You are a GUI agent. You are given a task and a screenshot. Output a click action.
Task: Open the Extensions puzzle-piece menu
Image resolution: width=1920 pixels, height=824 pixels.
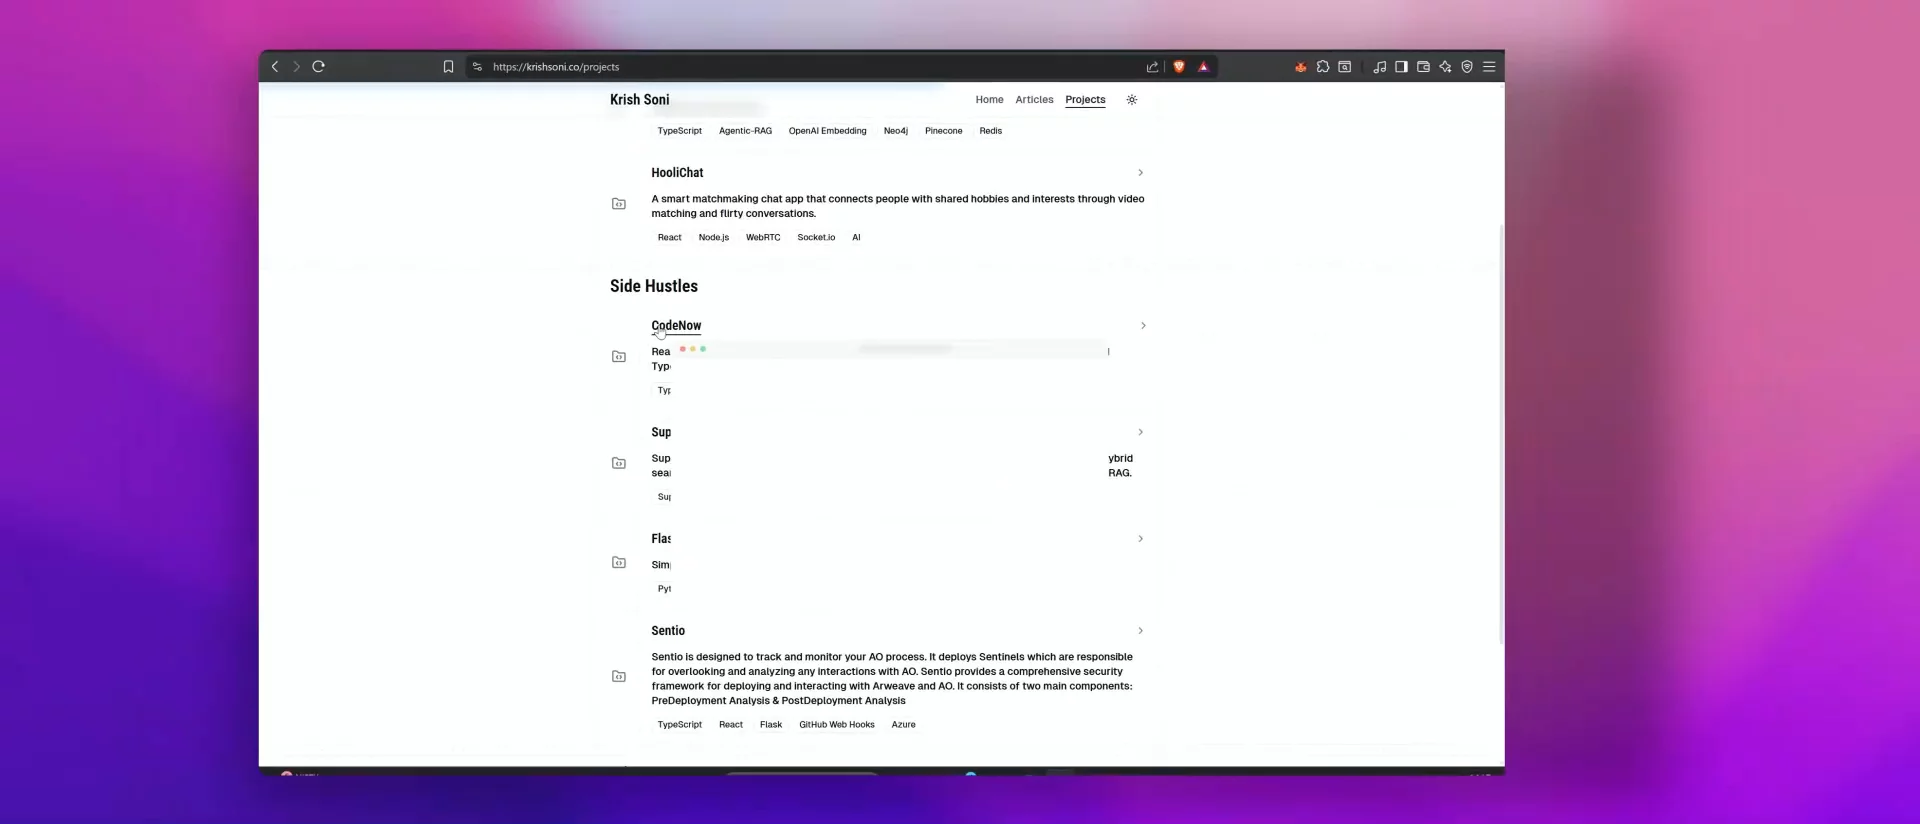(1323, 67)
